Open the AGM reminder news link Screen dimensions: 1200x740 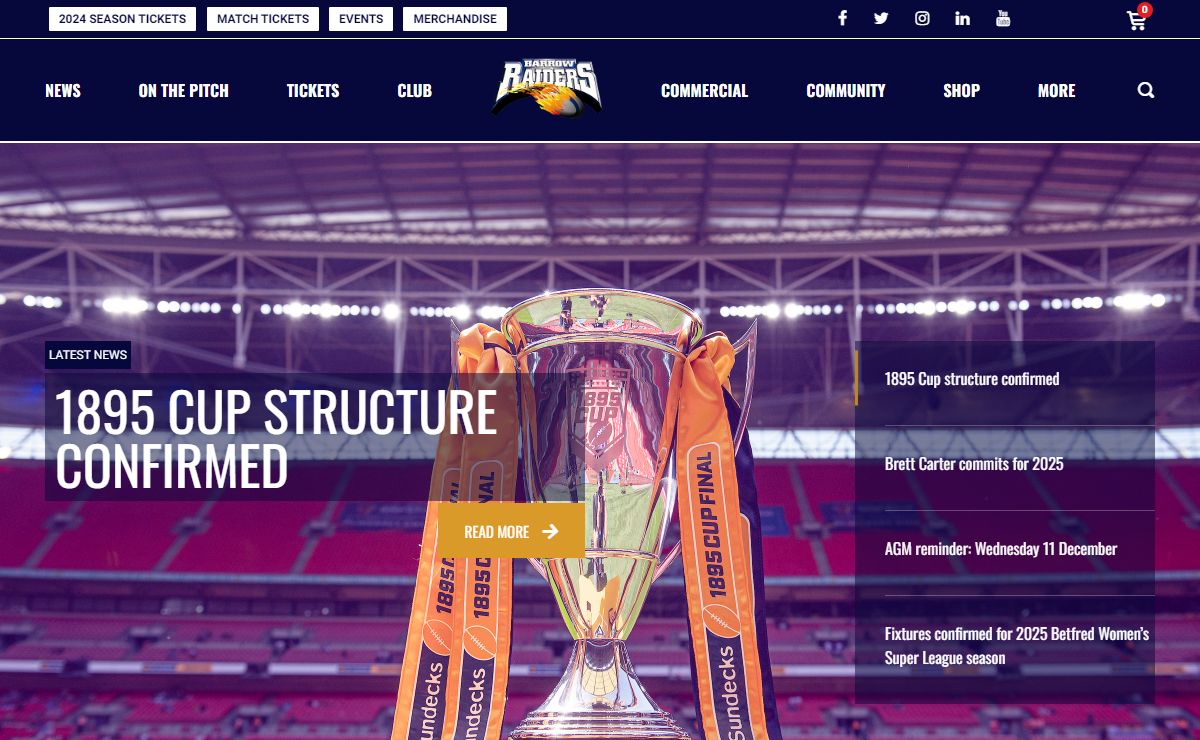(x=1001, y=549)
